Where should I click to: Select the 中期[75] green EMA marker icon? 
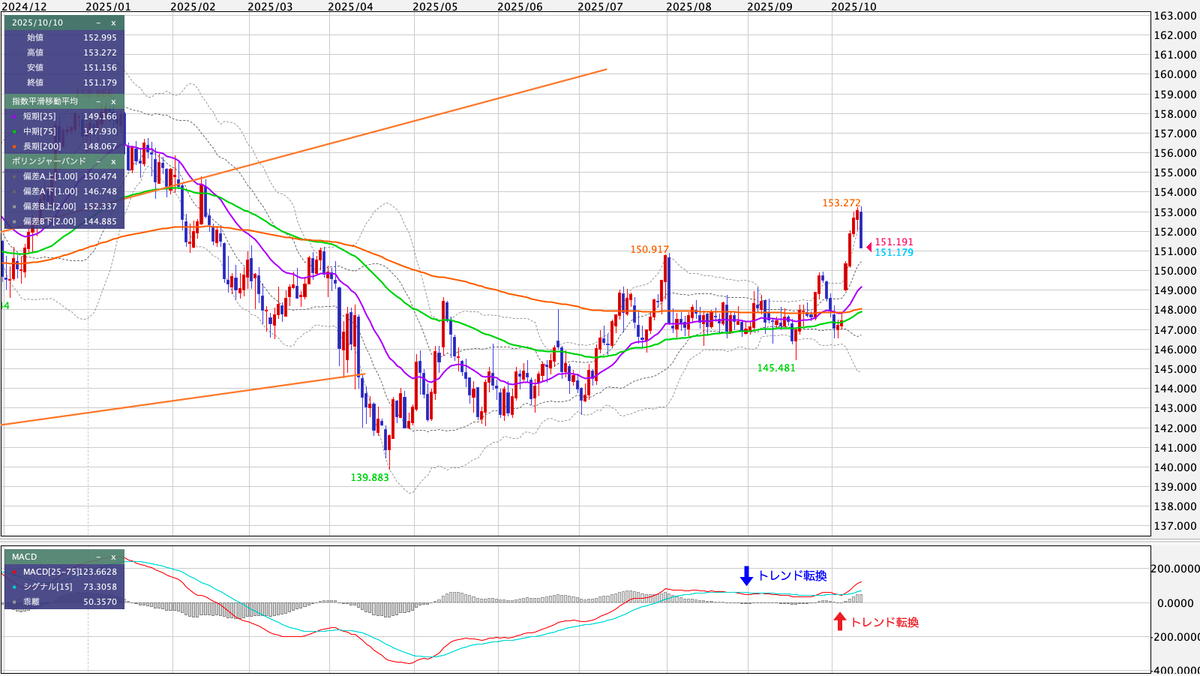pos(14,131)
